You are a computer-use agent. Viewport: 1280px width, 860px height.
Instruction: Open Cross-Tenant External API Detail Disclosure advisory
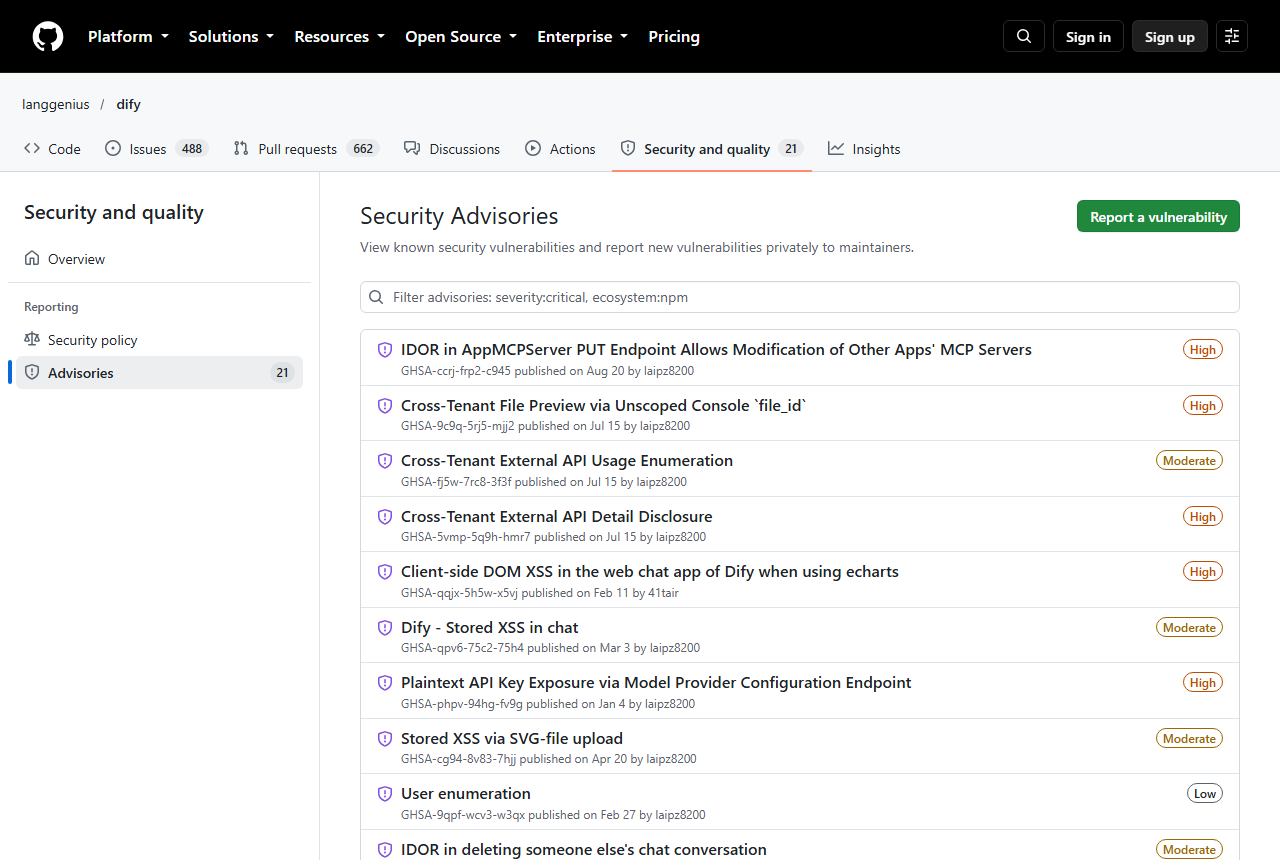pyautogui.click(x=557, y=517)
